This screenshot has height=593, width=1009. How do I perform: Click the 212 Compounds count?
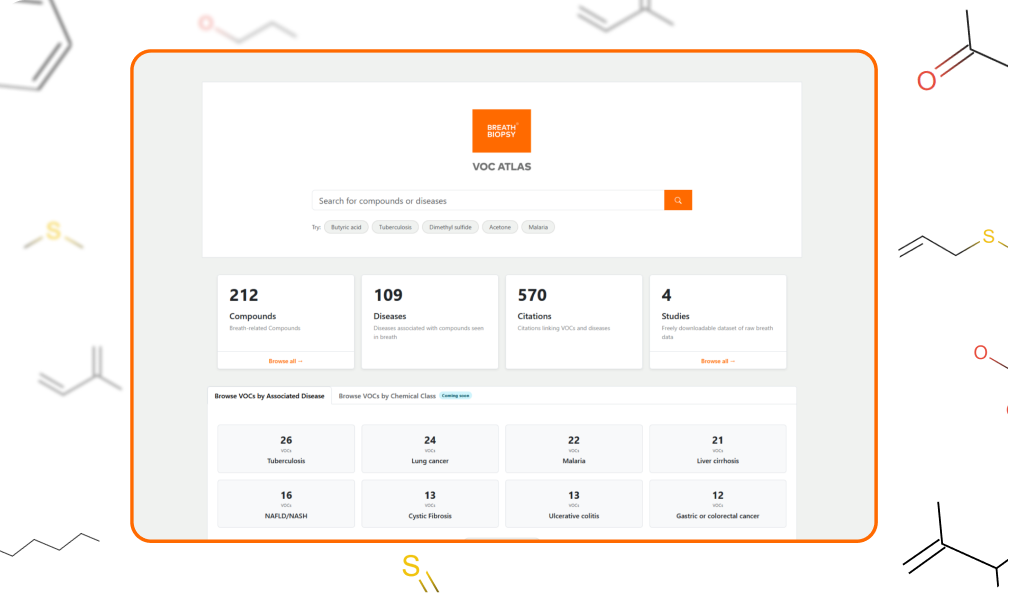(x=244, y=295)
